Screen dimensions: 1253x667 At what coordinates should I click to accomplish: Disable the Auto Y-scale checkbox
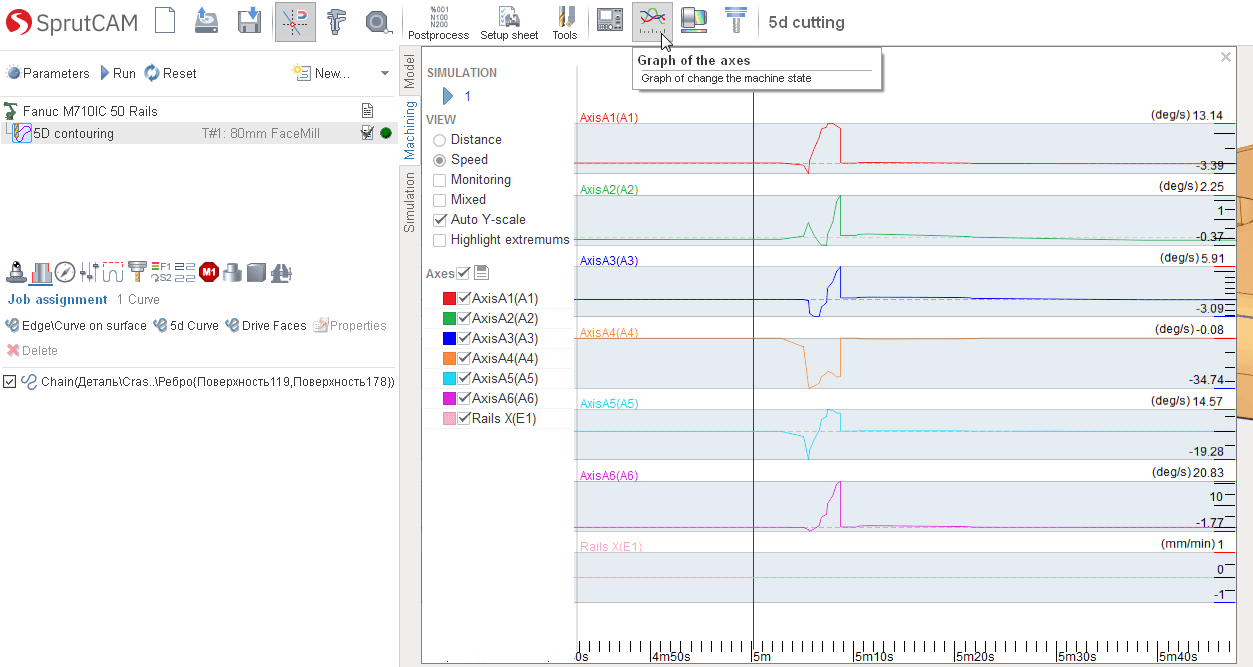click(440, 220)
